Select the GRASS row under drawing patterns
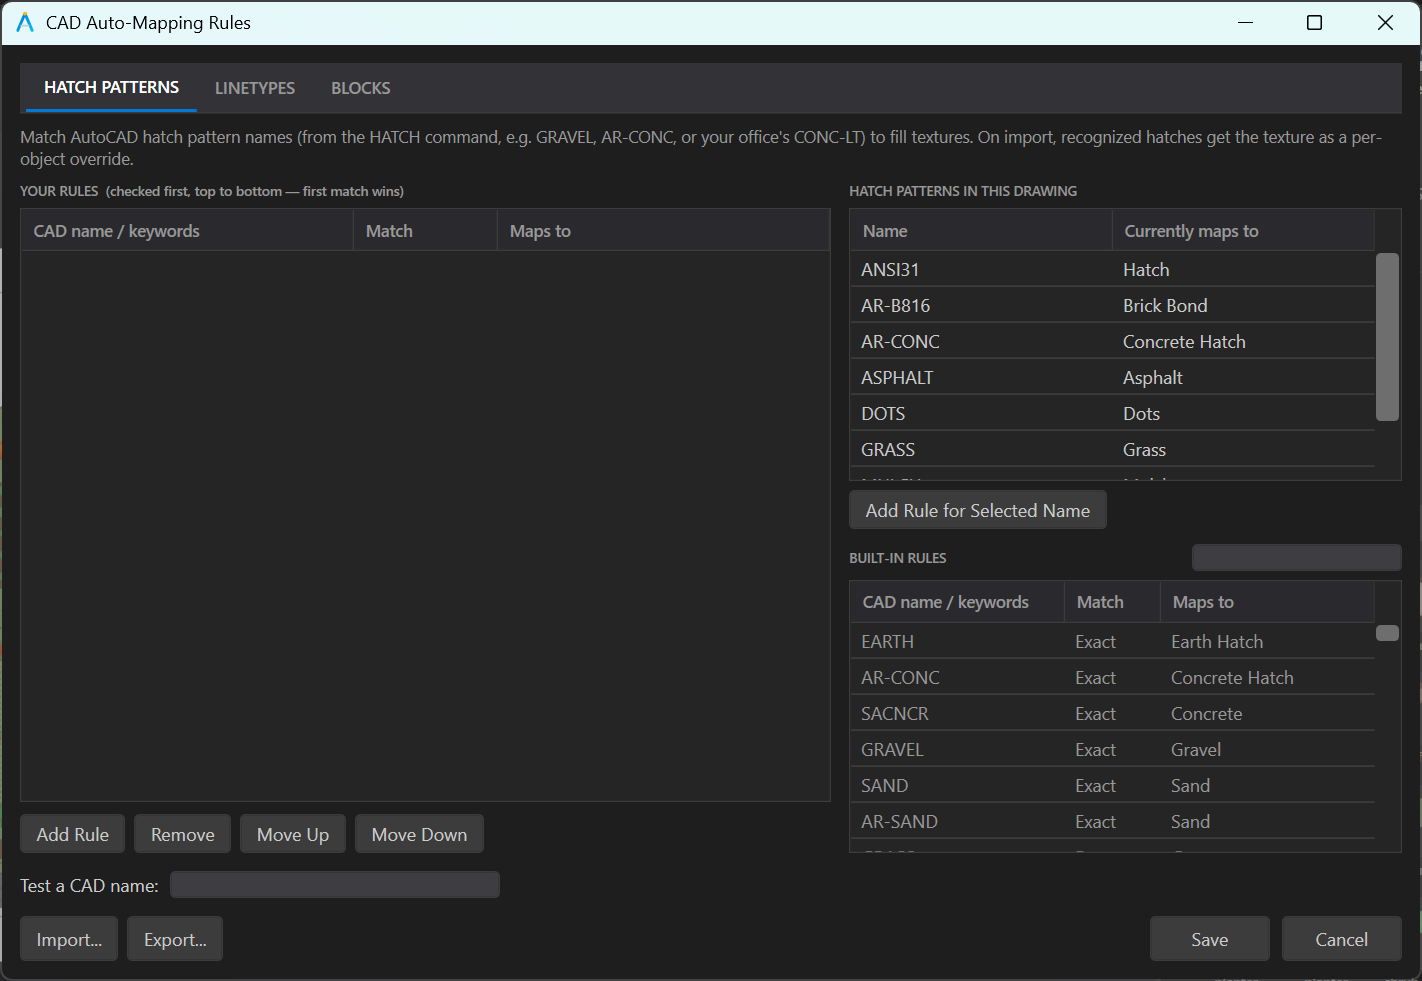Screen dimensions: 1422x981 (1112, 449)
